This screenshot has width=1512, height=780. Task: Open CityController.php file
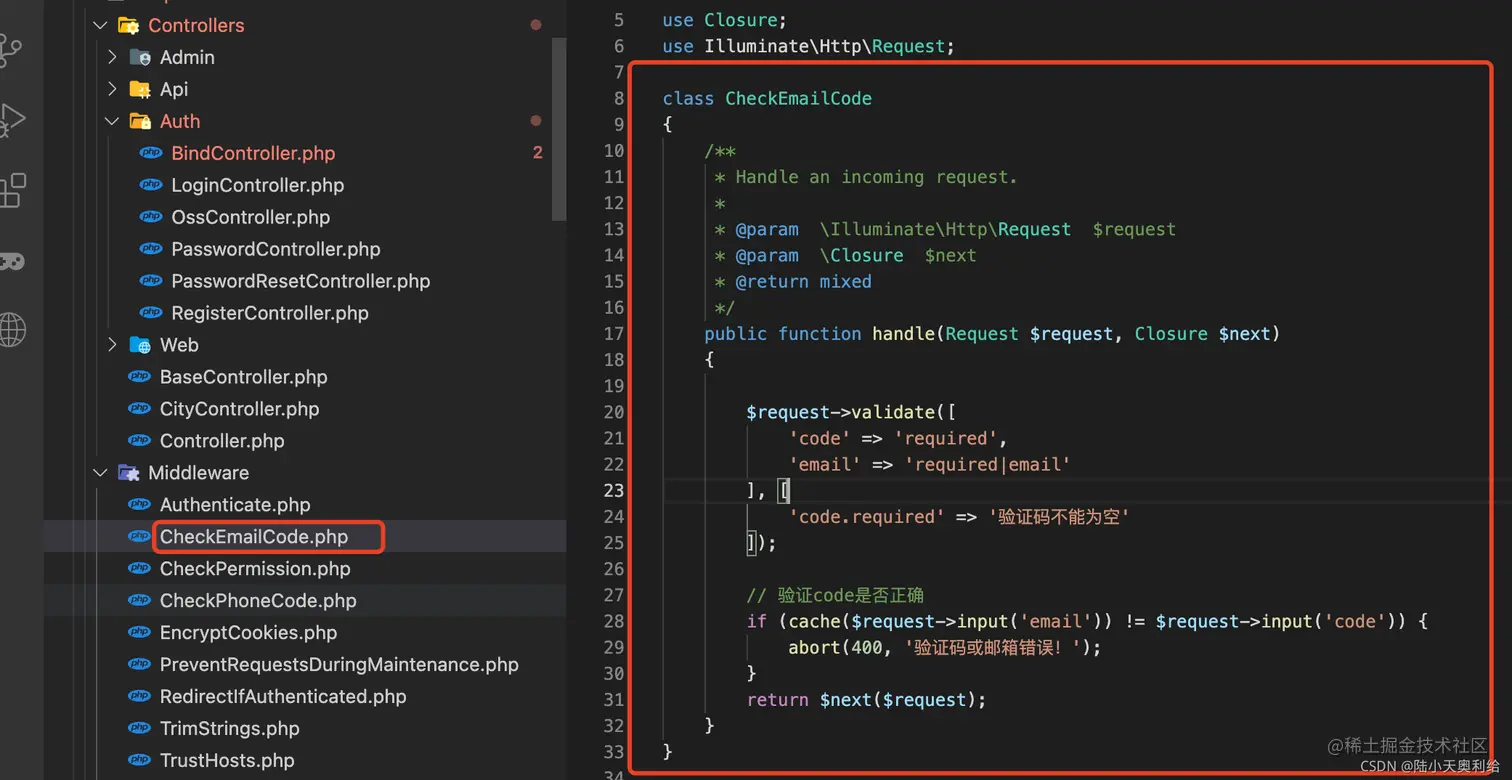(239, 409)
